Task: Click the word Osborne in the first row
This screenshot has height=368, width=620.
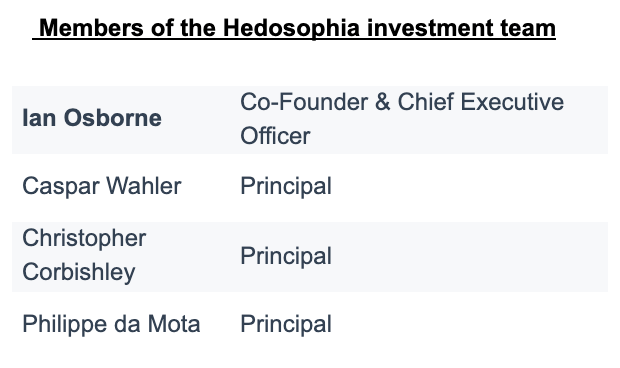Action: pos(113,118)
